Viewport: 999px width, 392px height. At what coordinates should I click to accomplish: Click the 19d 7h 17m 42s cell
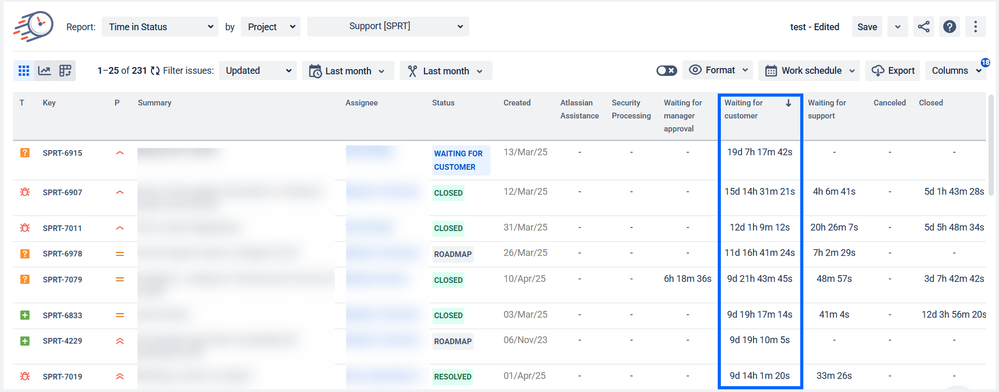759,153
